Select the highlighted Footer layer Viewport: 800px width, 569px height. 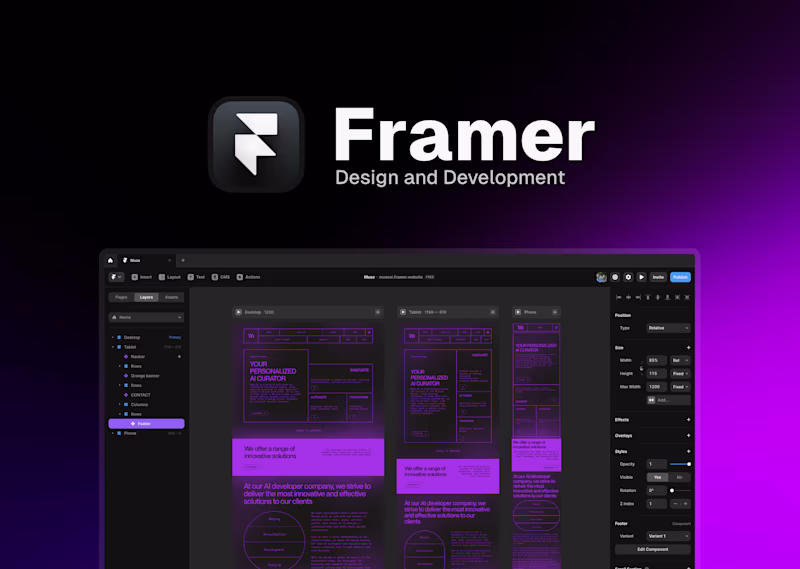point(146,424)
